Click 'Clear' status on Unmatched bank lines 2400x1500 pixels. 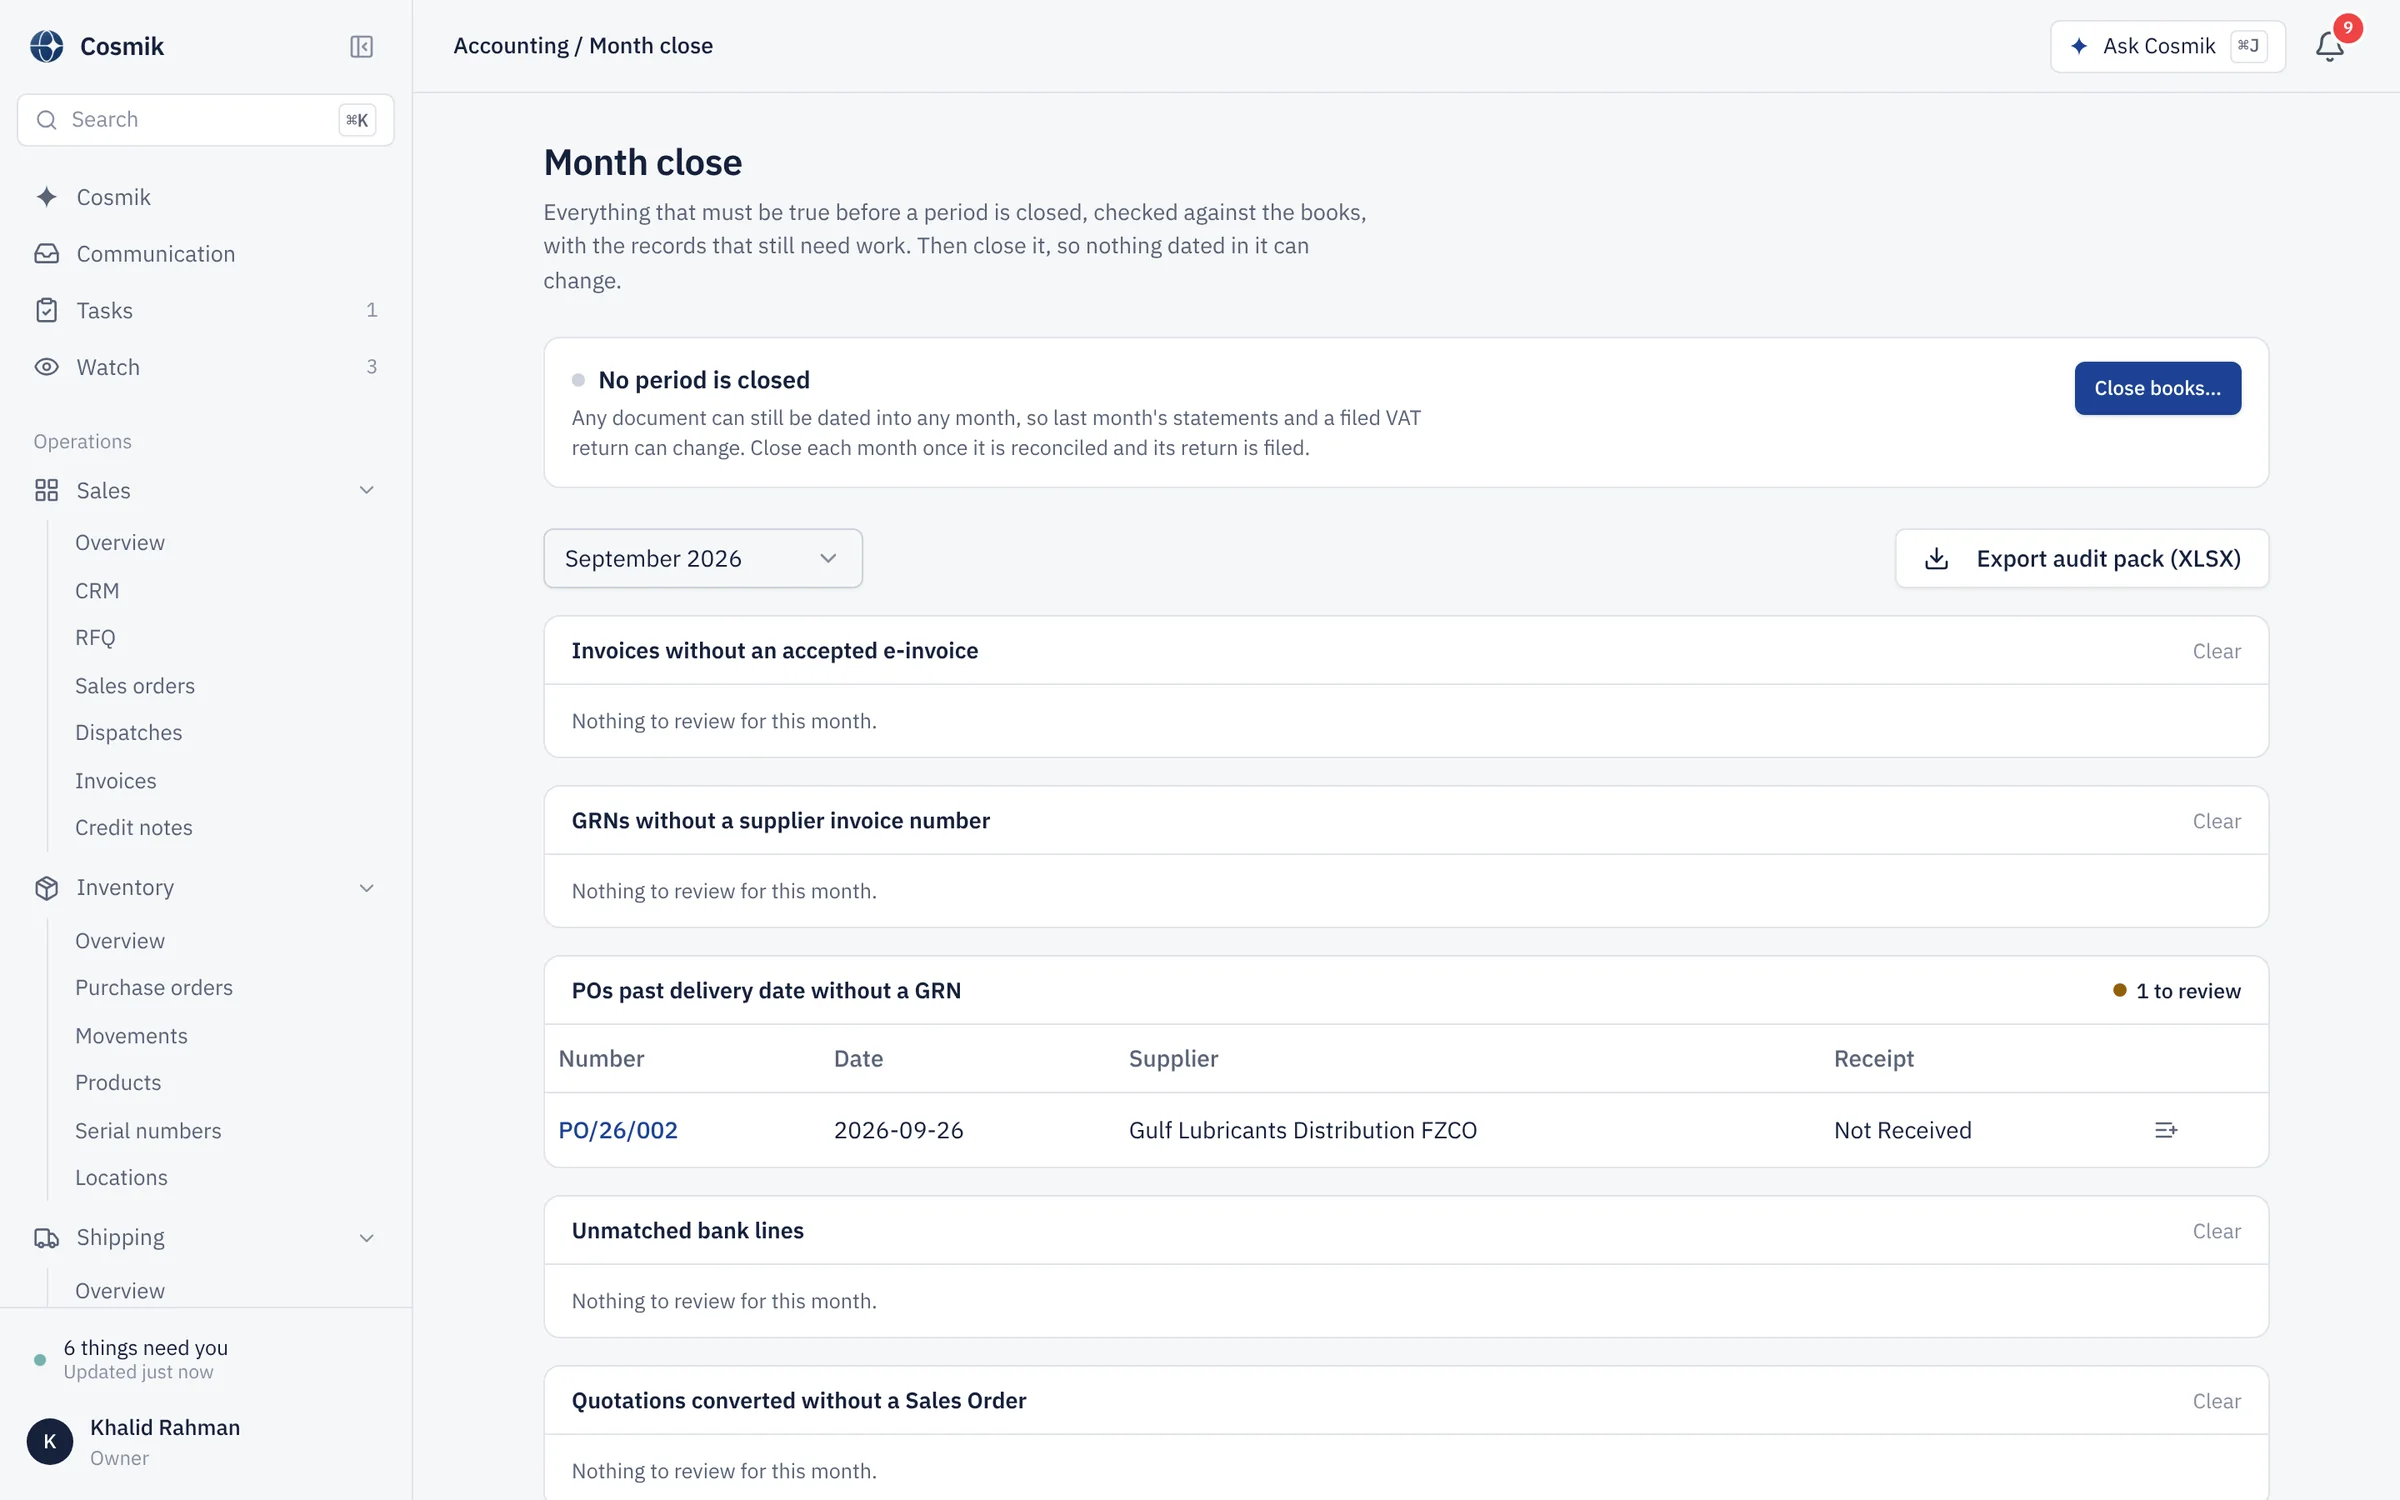[2216, 1230]
